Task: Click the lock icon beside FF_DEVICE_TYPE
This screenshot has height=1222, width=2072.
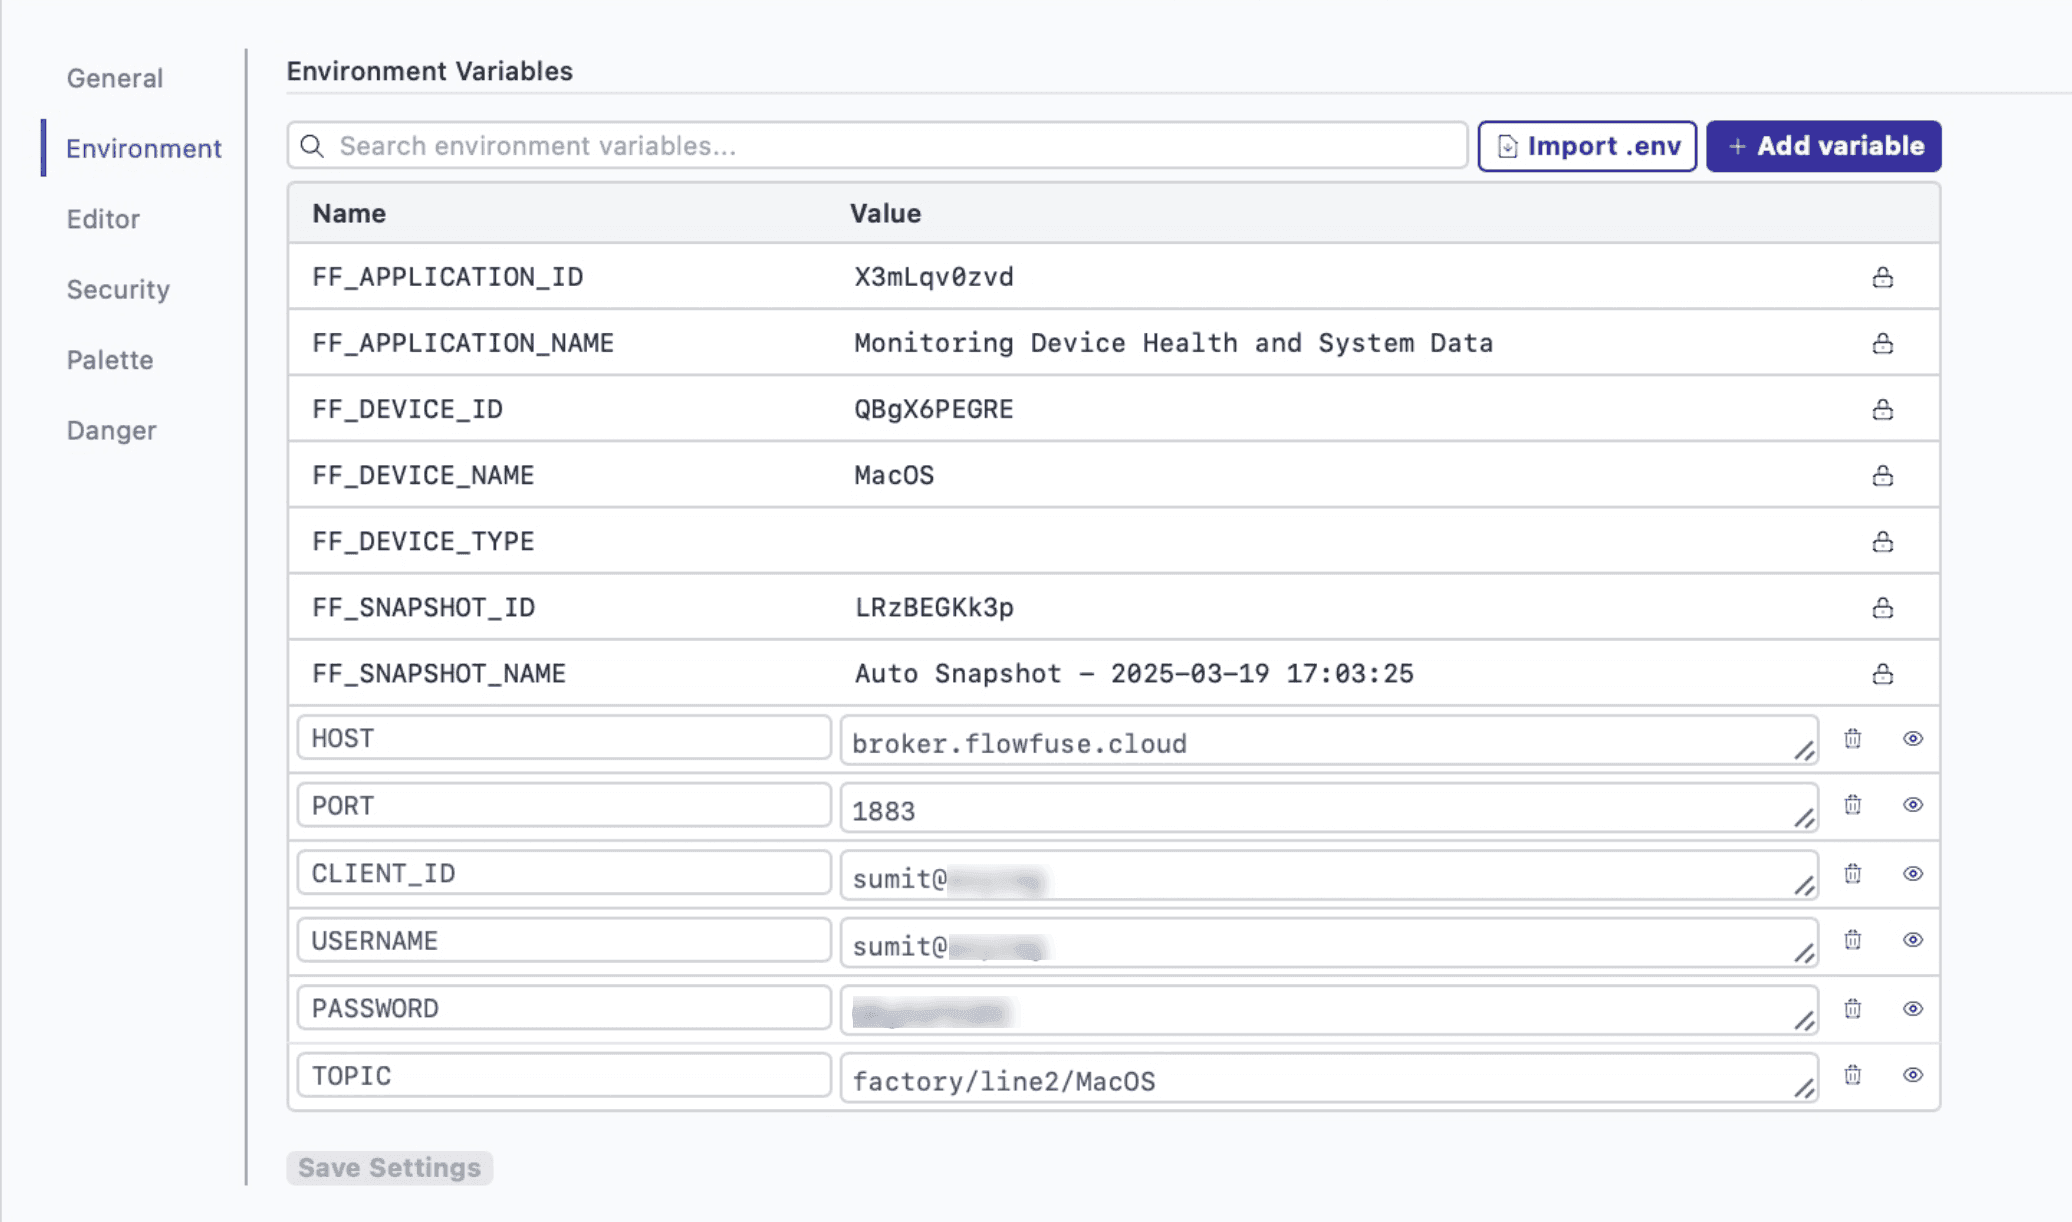Action: pyautogui.click(x=1883, y=541)
